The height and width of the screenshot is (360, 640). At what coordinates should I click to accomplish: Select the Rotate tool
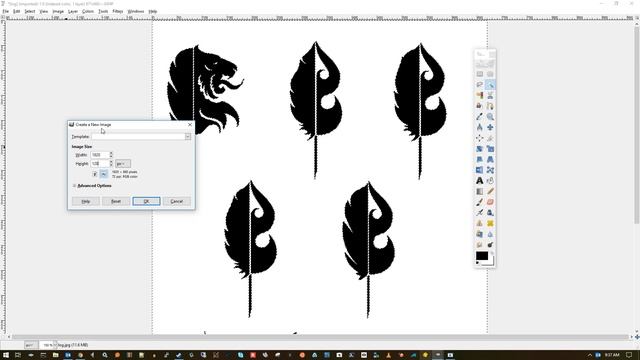pos(480,149)
